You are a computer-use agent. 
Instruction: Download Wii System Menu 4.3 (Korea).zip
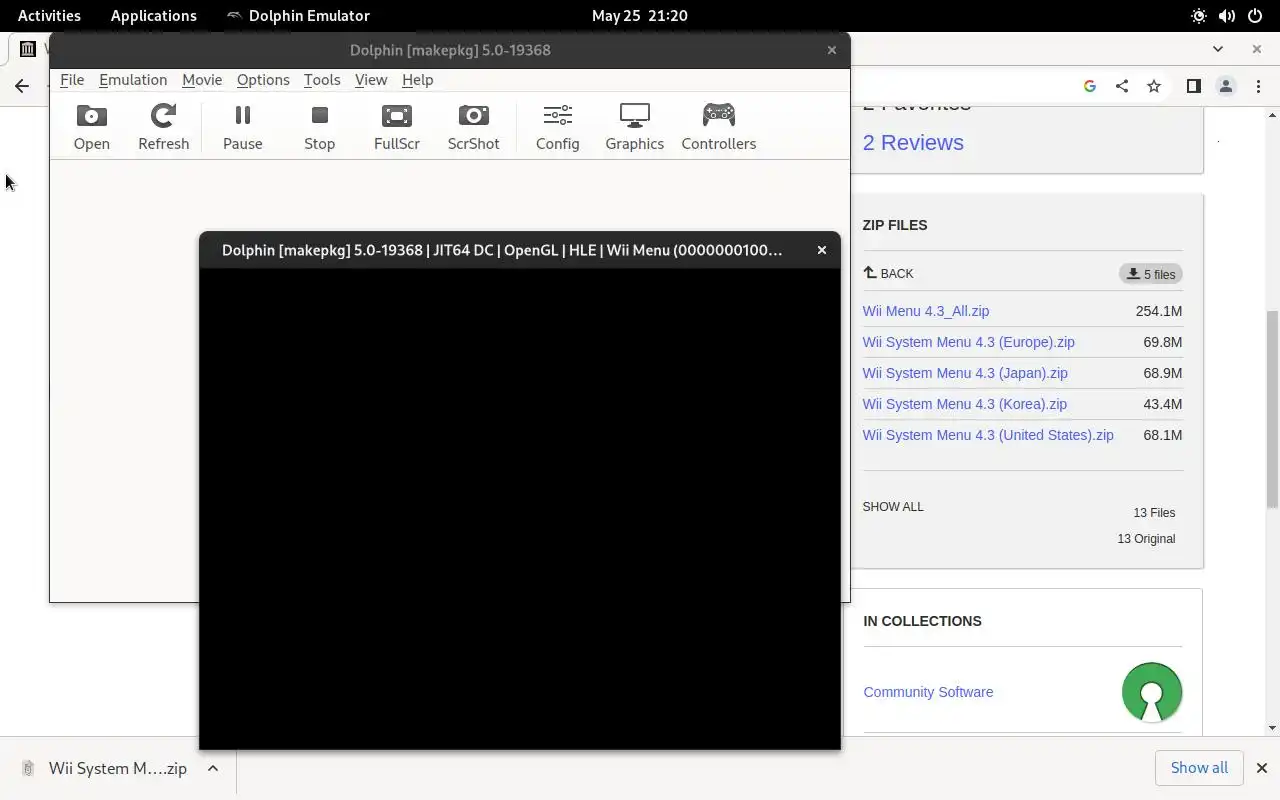[x=964, y=404]
